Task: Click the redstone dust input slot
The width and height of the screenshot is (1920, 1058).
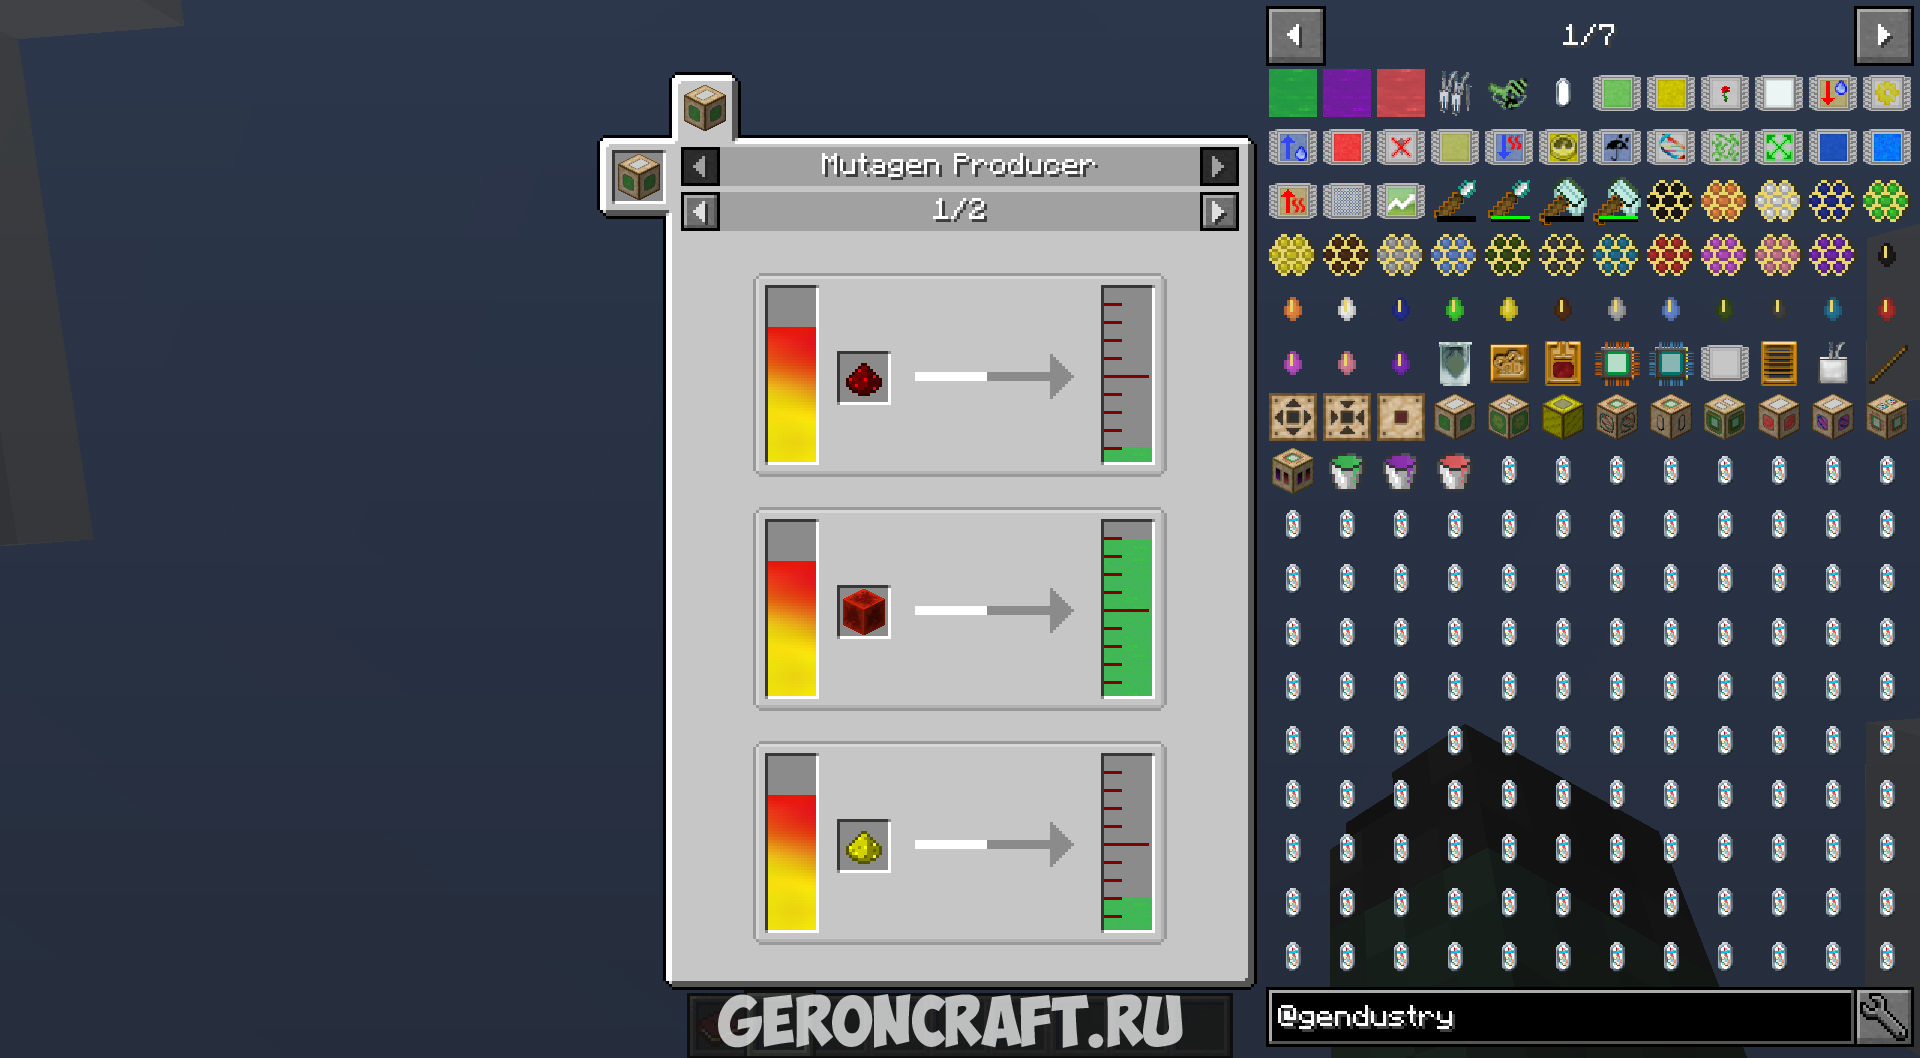Action: click(x=864, y=378)
